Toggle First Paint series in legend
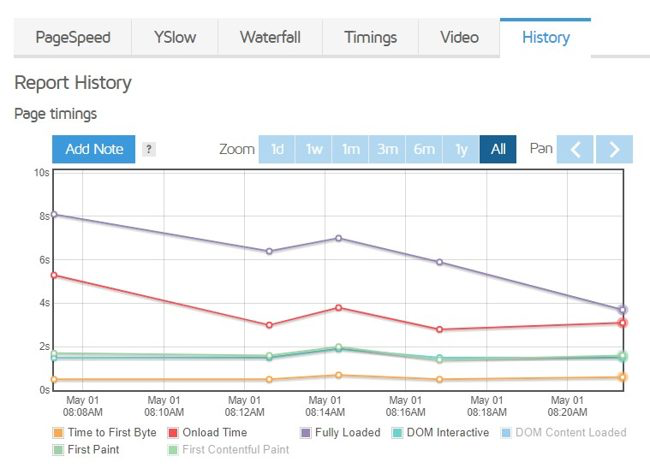650x468 pixels. click(86, 450)
